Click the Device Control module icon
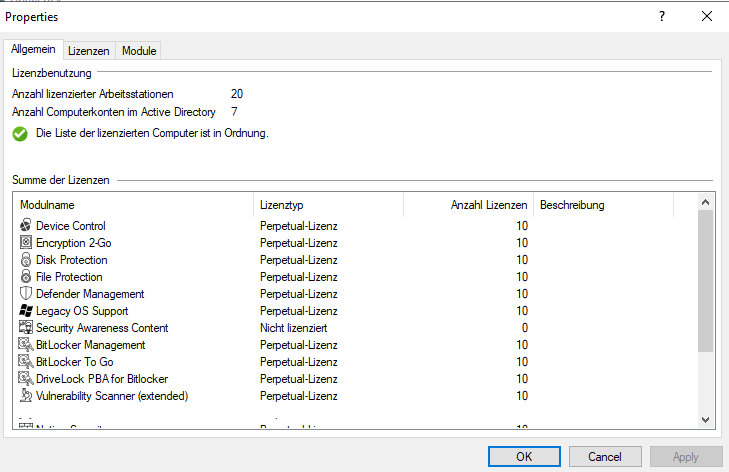This screenshot has height=472, width=729. point(26,226)
